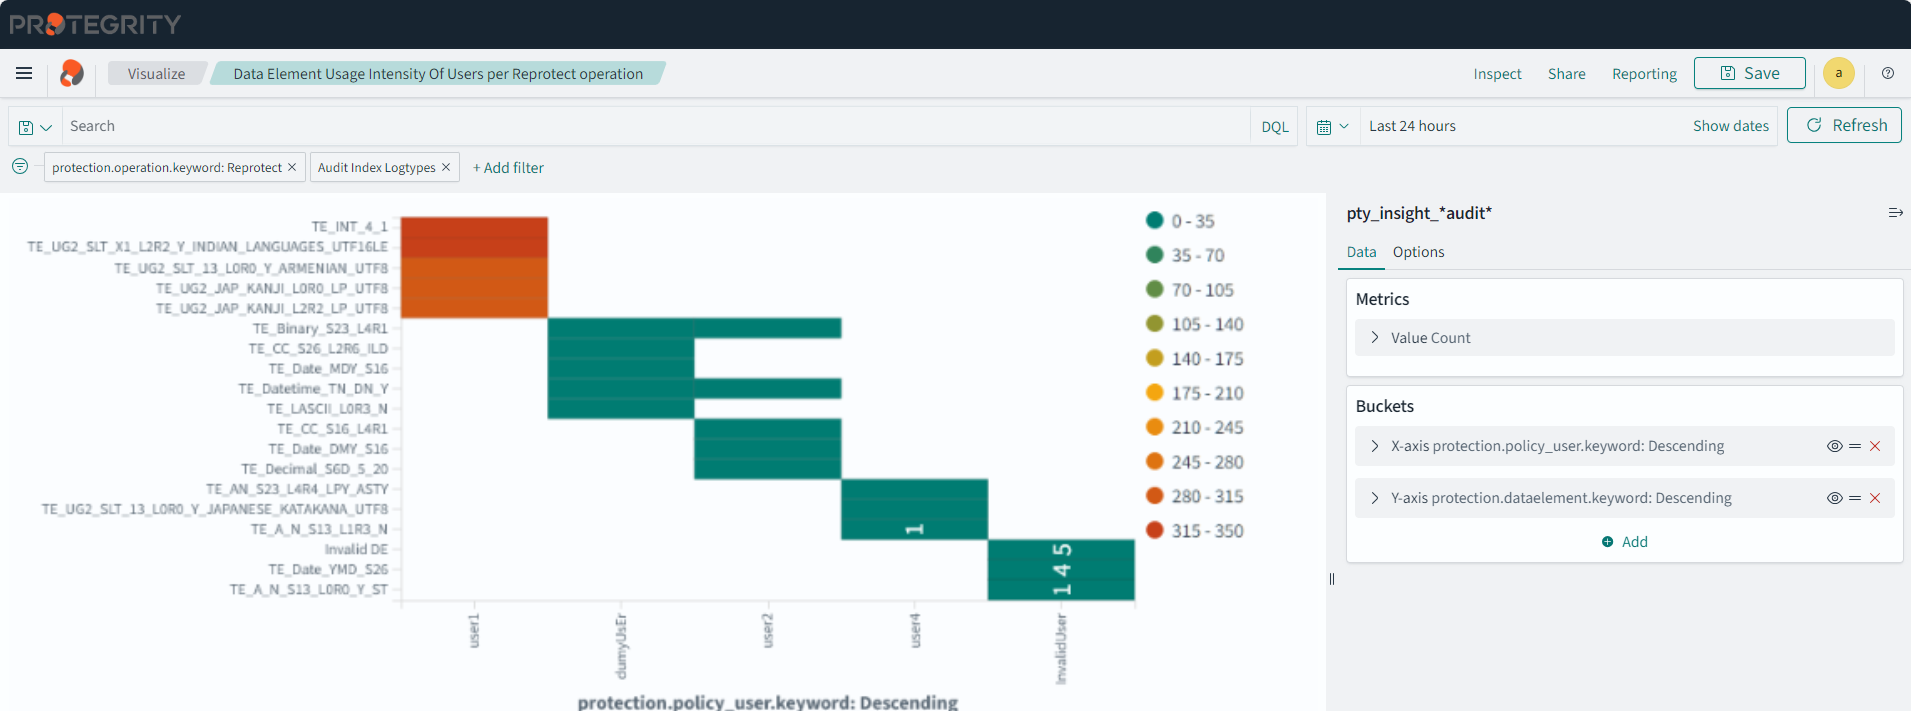Click the Refresh button
The width and height of the screenshot is (1911, 711).
pos(1844,125)
